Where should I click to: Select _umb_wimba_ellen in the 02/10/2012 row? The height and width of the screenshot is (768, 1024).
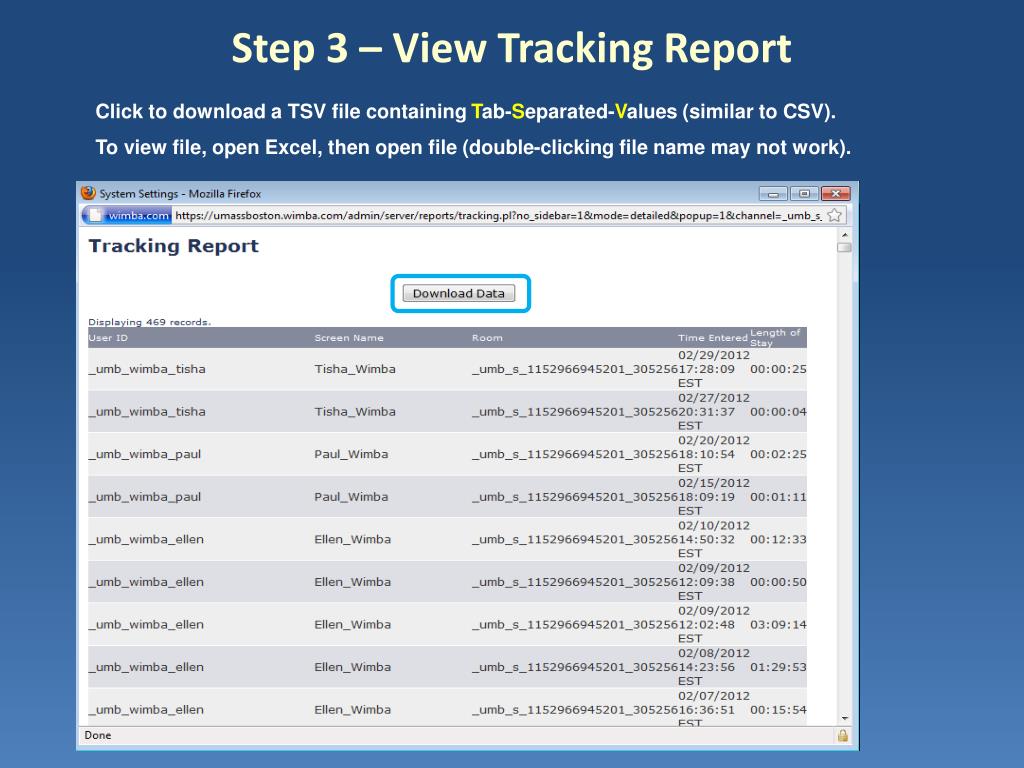click(146, 539)
